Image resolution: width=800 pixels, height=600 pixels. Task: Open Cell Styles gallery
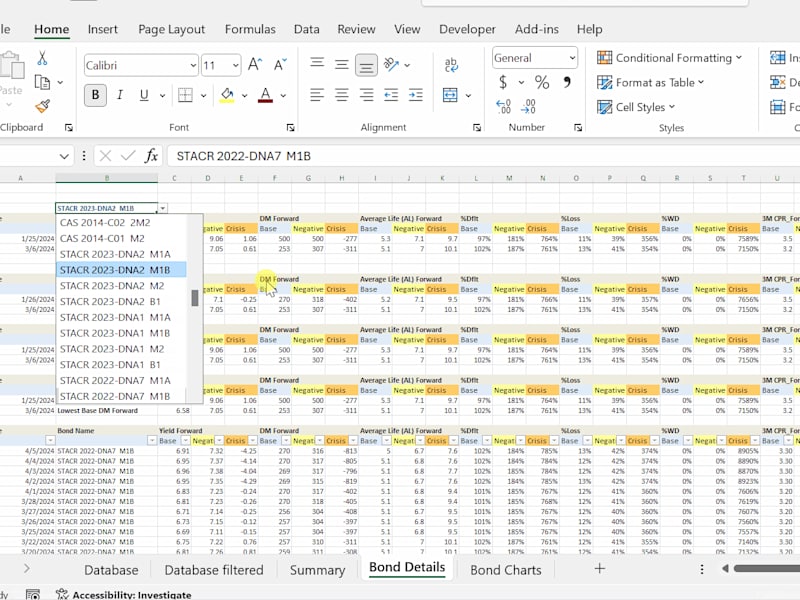pos(636,107)
